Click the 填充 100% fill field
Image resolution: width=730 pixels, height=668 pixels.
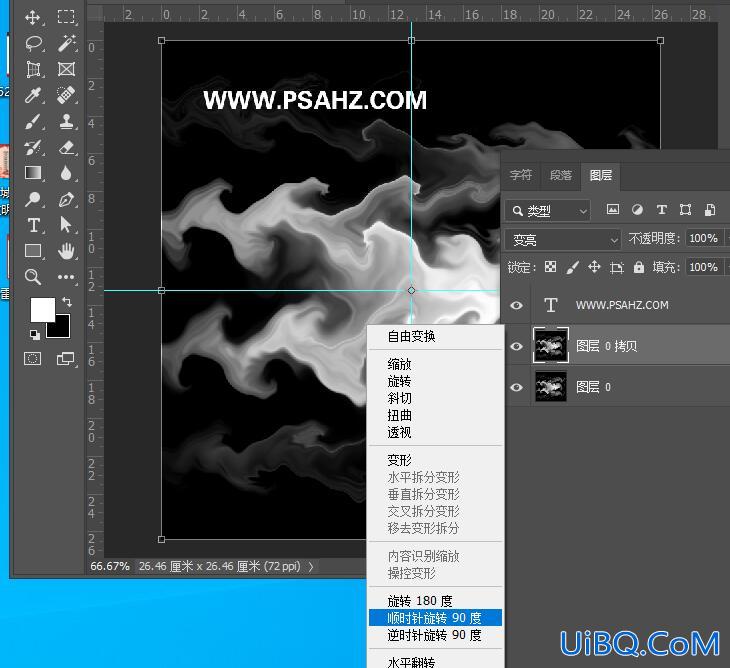point(703,267)
